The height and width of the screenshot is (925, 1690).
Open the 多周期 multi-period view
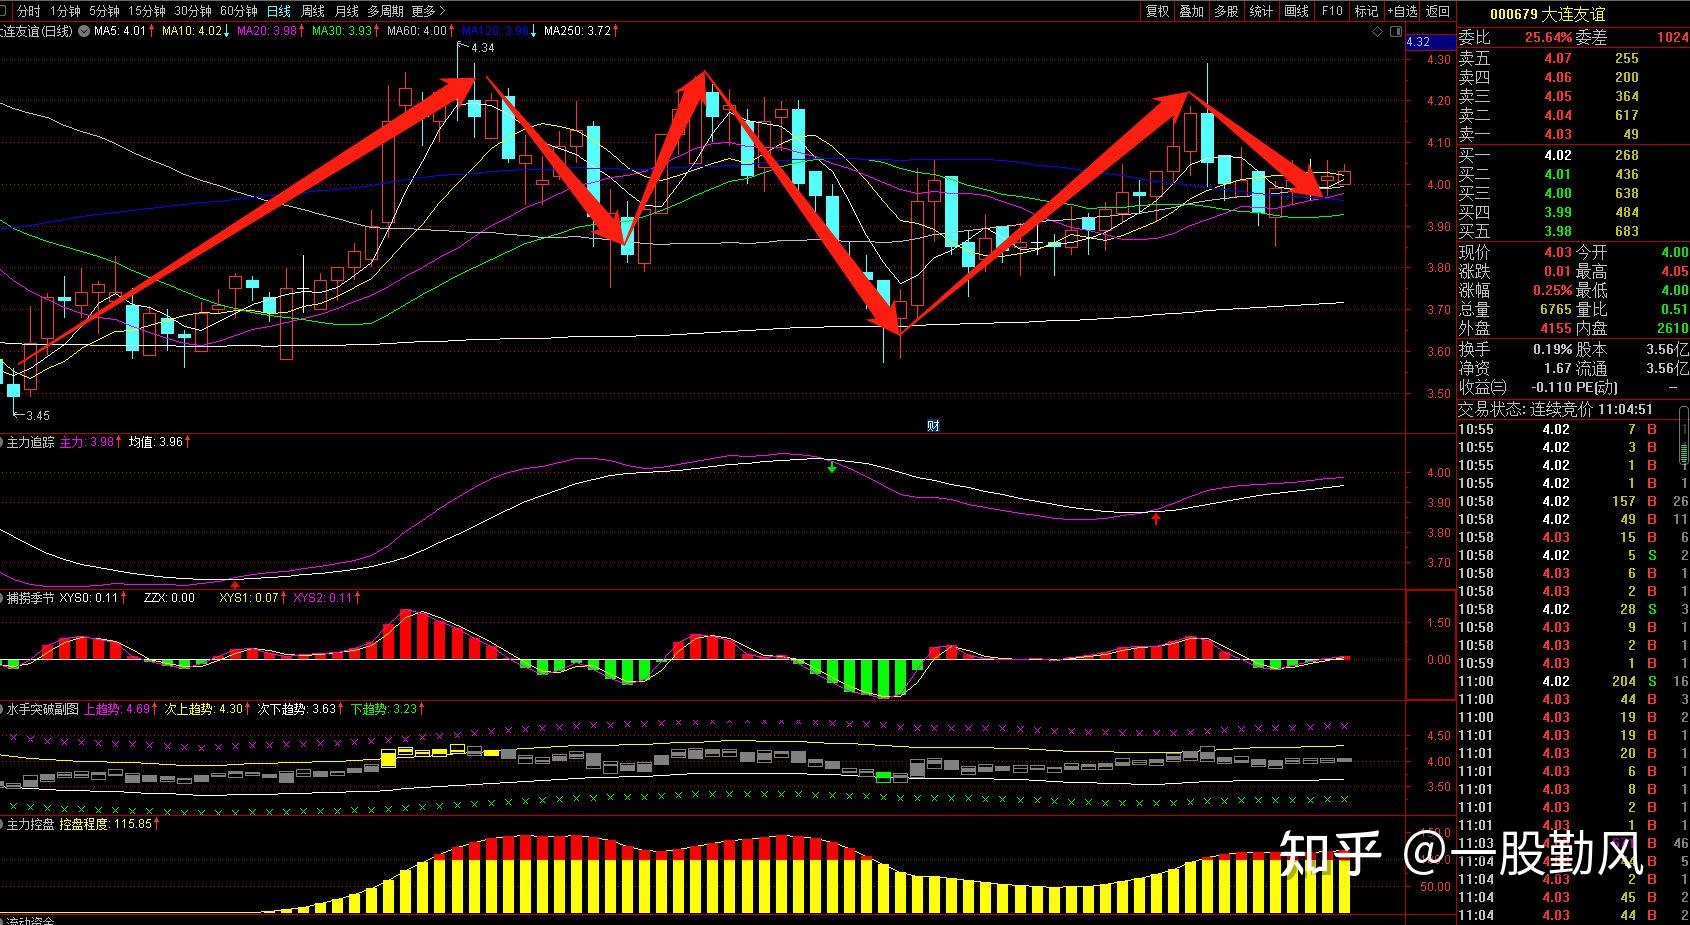(385, 11)
